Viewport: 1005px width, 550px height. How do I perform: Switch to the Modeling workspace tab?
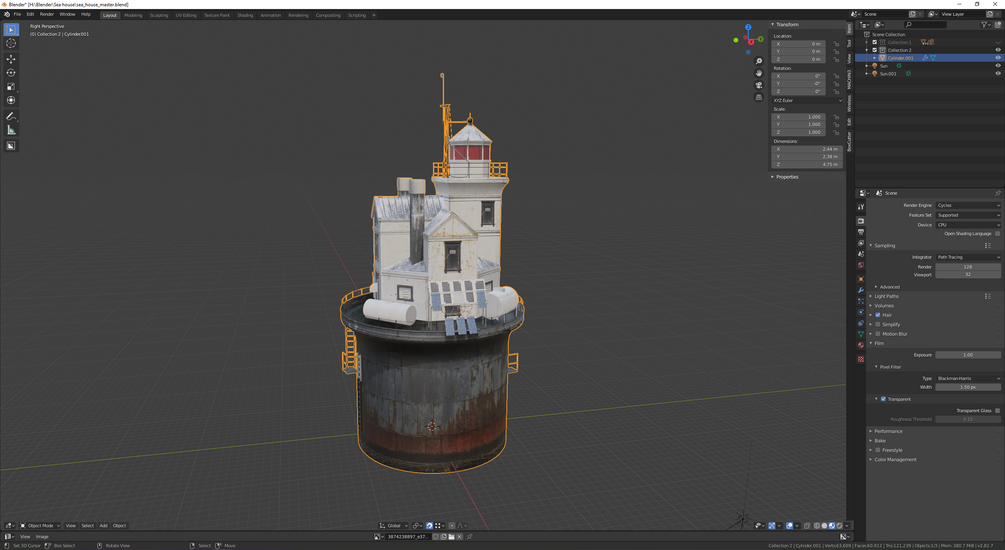[133, 15]
